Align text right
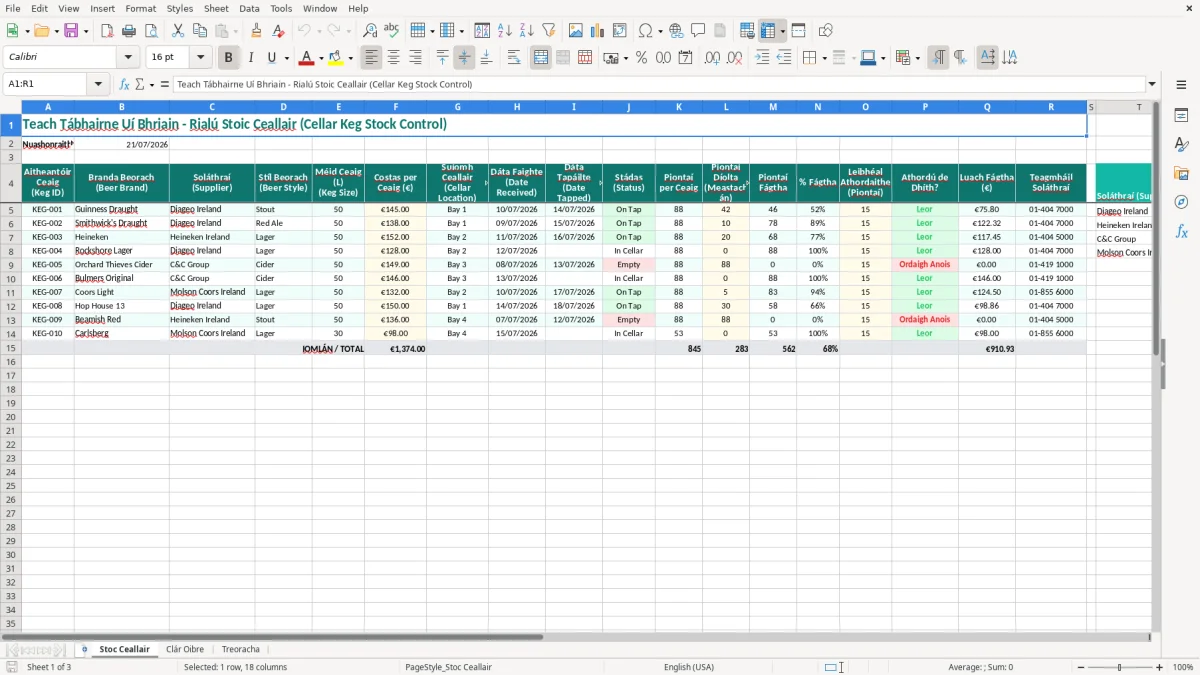The width and height of the screenshot is (1200, 675). pos(415,58)
